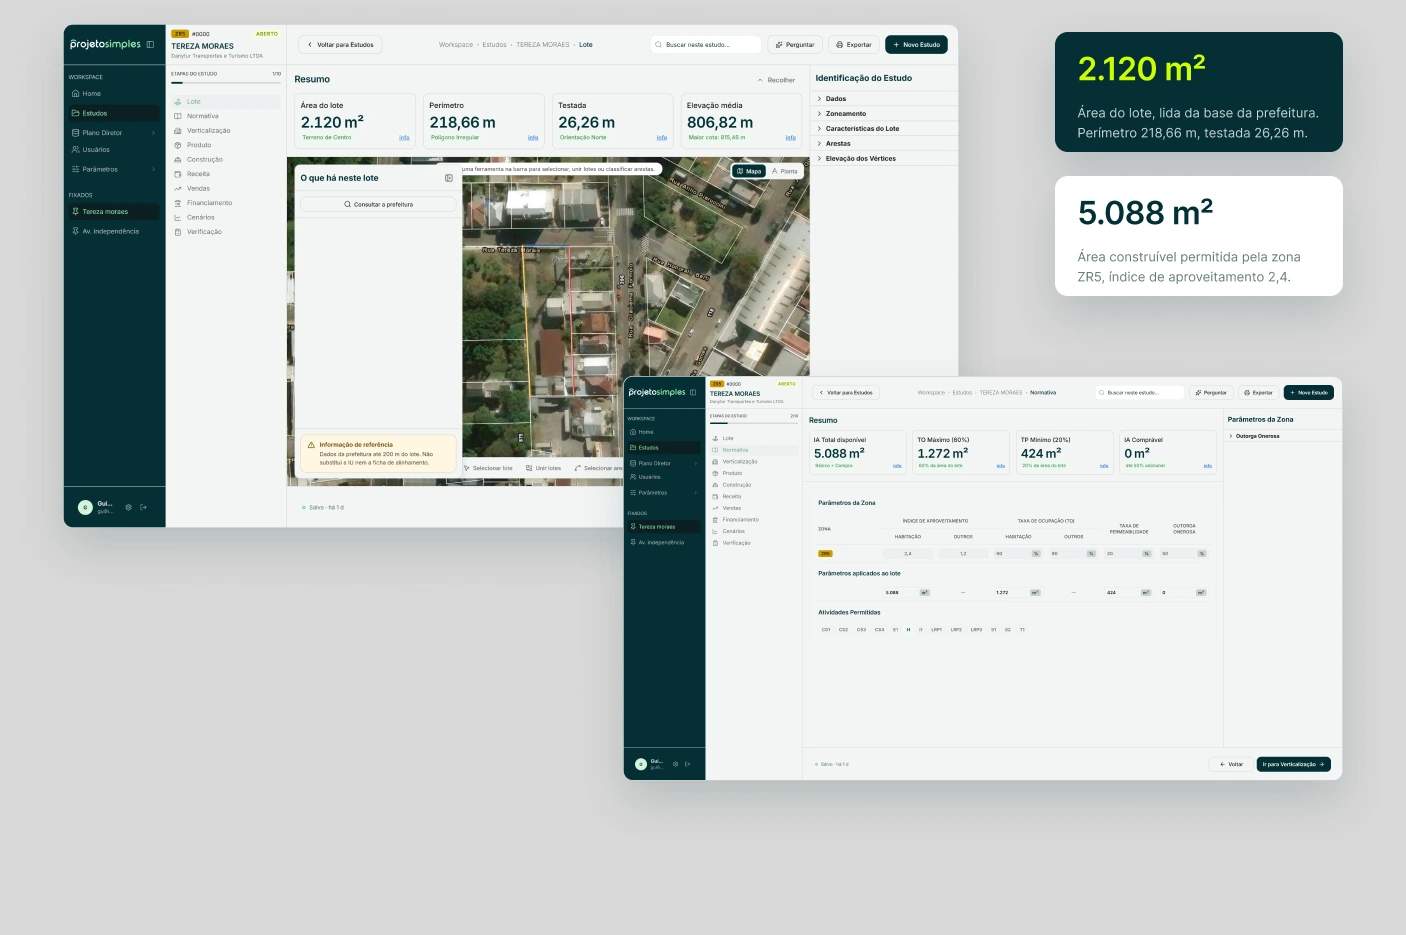1406x935 pixels.
Task: Click Voltar button in Normativa window footer
Action: pyautogui.click(x=1231, y=764)
